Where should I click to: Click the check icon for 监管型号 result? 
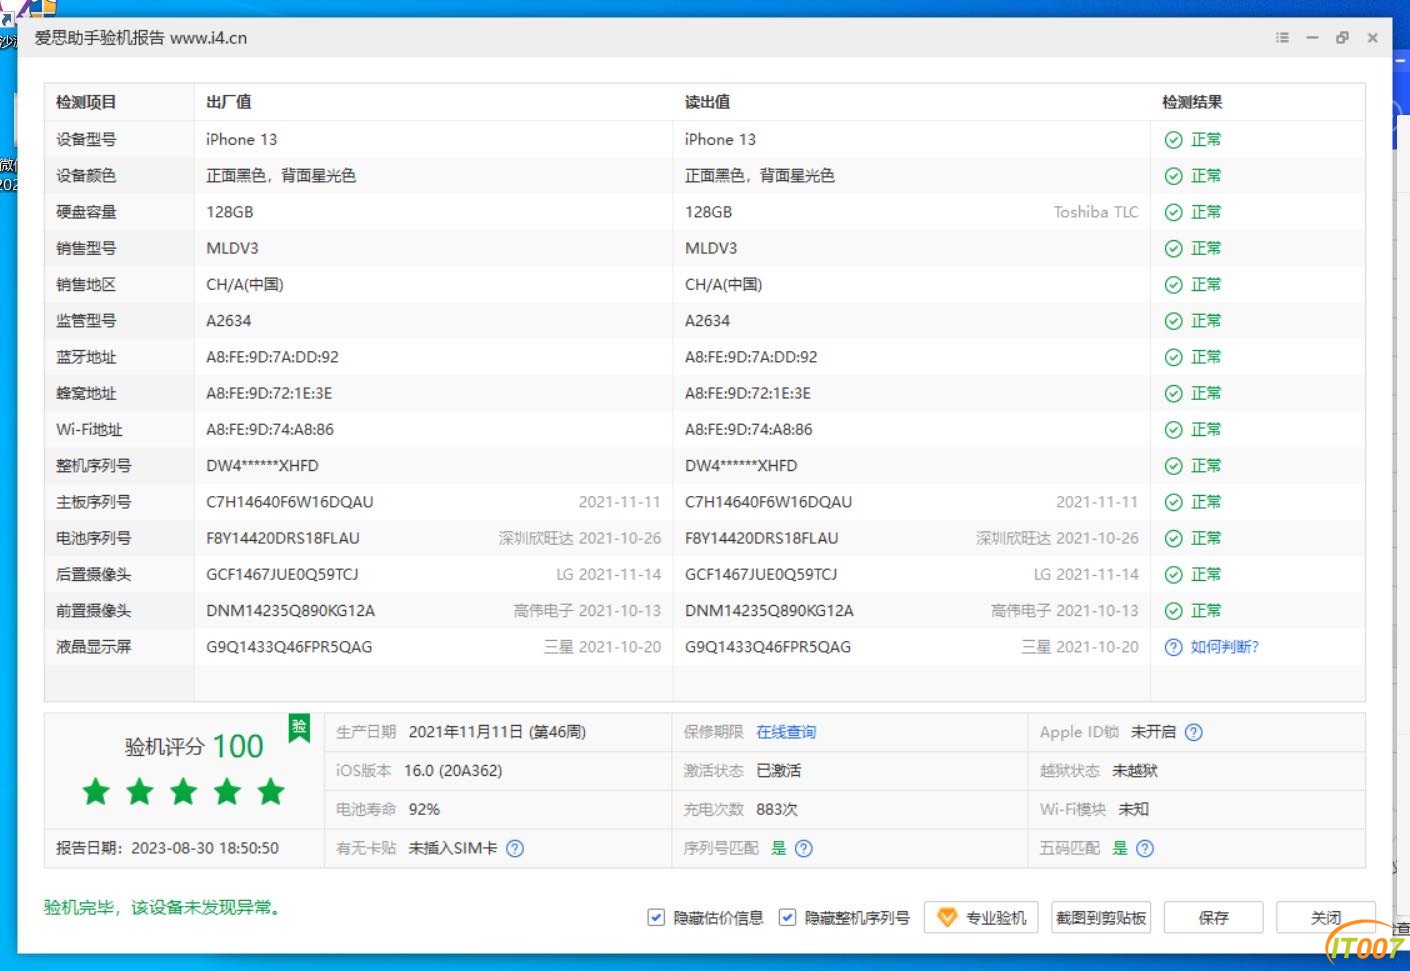(1174, 321)
